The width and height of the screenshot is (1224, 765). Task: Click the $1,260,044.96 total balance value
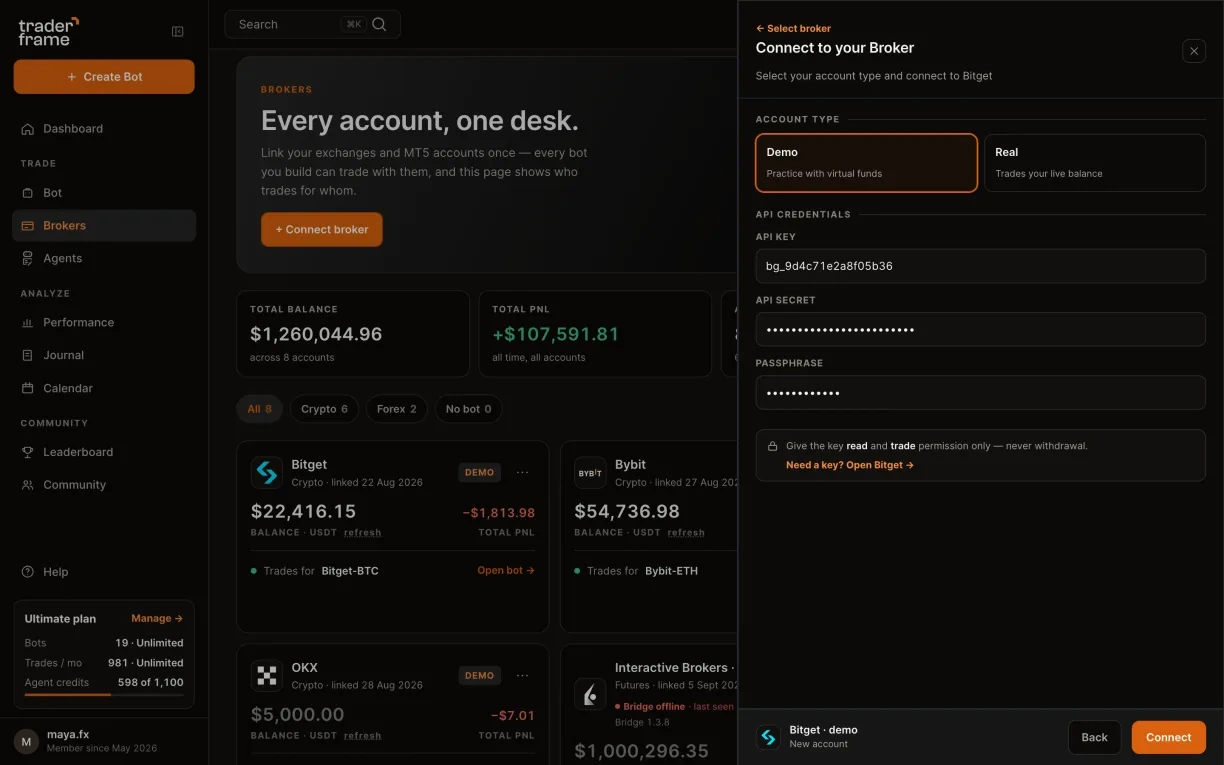pos(316,334)
